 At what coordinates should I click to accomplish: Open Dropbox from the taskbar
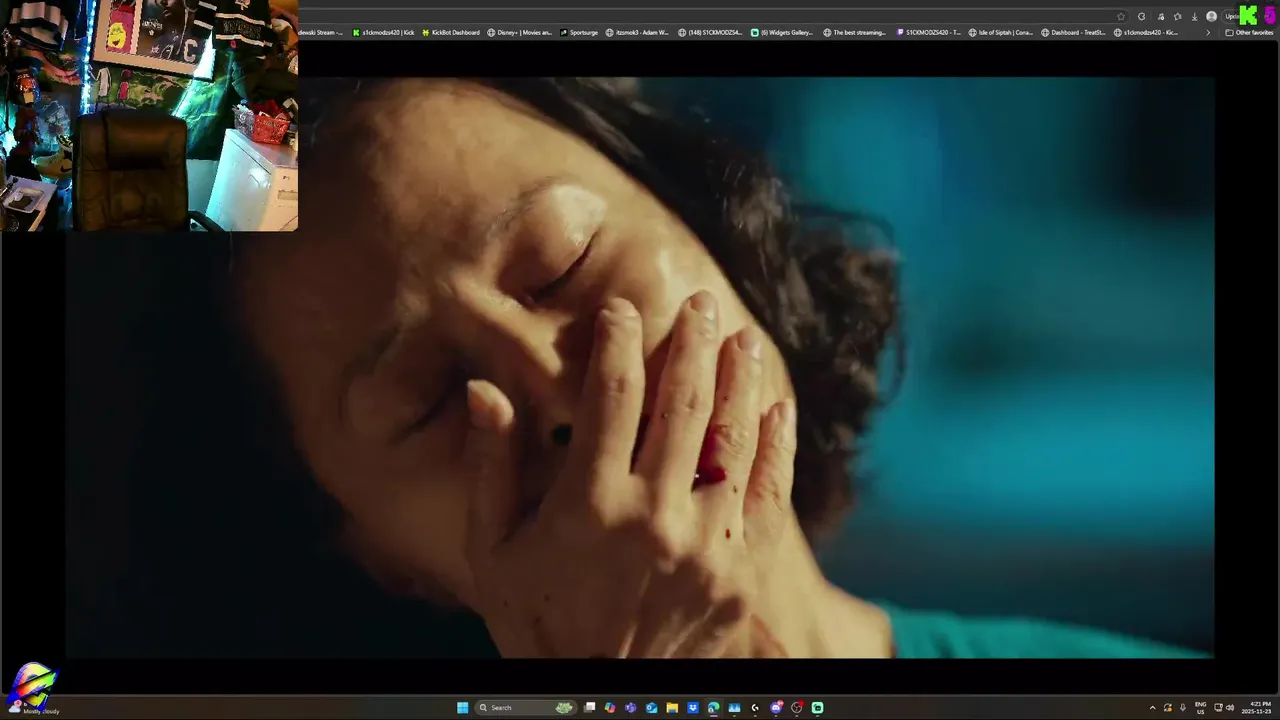pyautogui.click(x=693, y=707)
